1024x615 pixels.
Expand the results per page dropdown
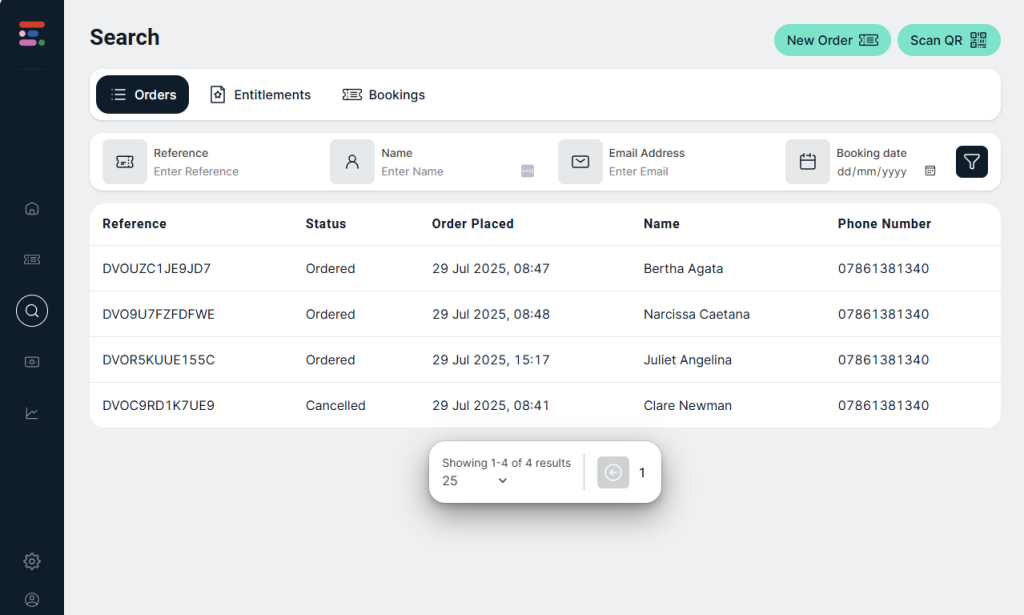click(475, 481)
